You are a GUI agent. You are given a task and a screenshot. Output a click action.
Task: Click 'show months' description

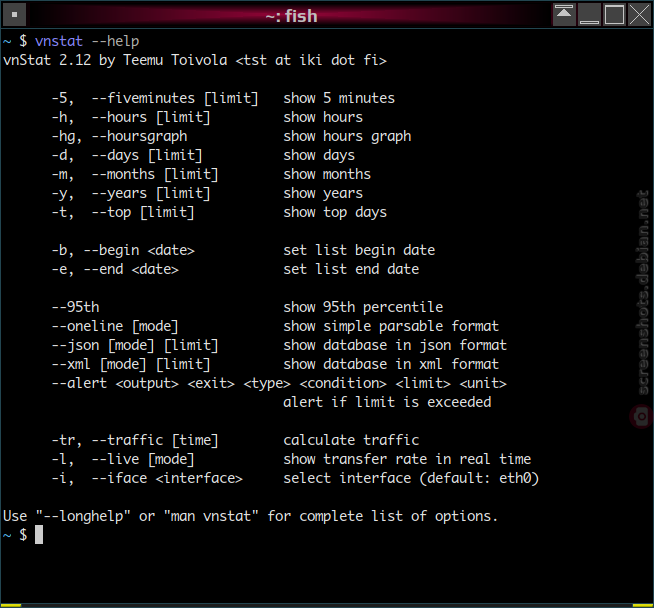point(327,175)
